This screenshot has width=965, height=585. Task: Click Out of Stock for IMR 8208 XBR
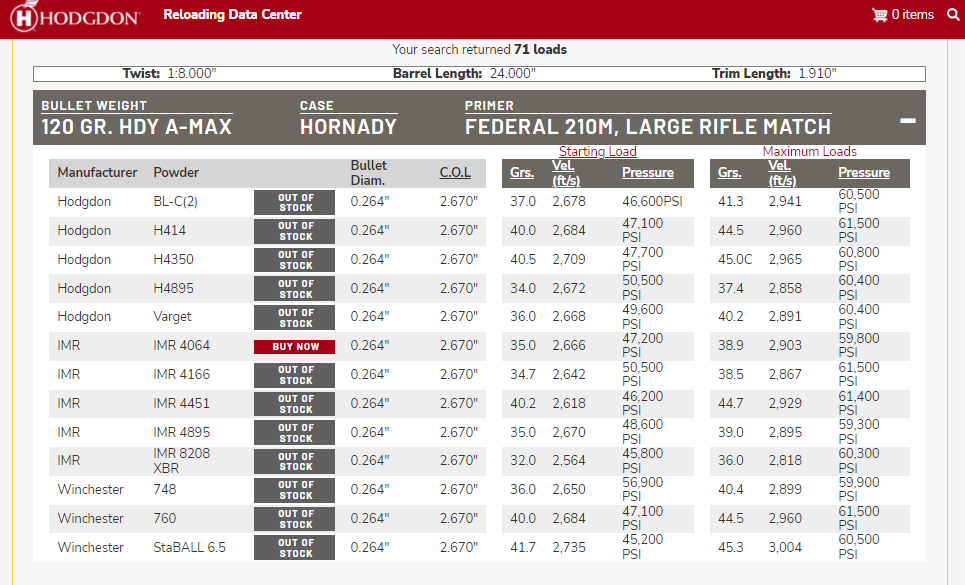295,461
